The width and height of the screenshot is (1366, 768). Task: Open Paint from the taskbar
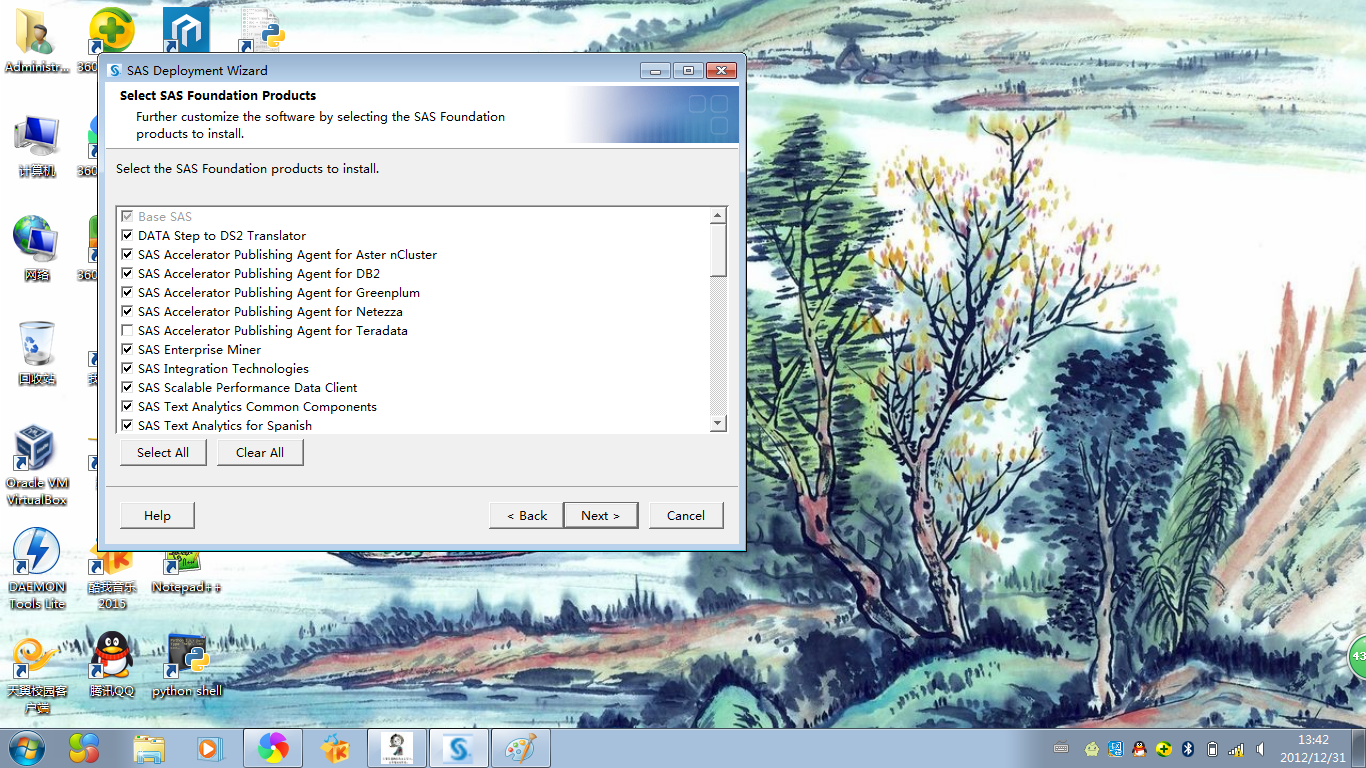(520, 748)
